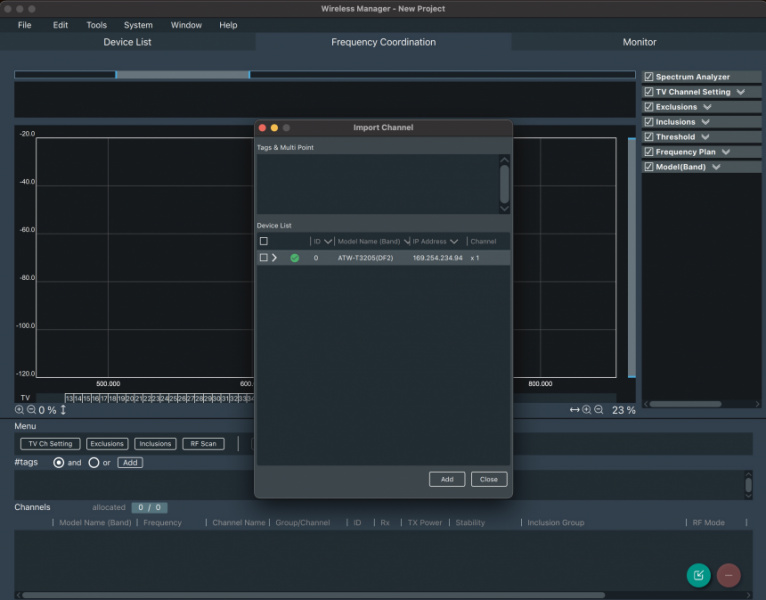The height and width of the screenshot is (600, 766).
Task: Expand the TV Channel Setting section
Action: (741, 92)
